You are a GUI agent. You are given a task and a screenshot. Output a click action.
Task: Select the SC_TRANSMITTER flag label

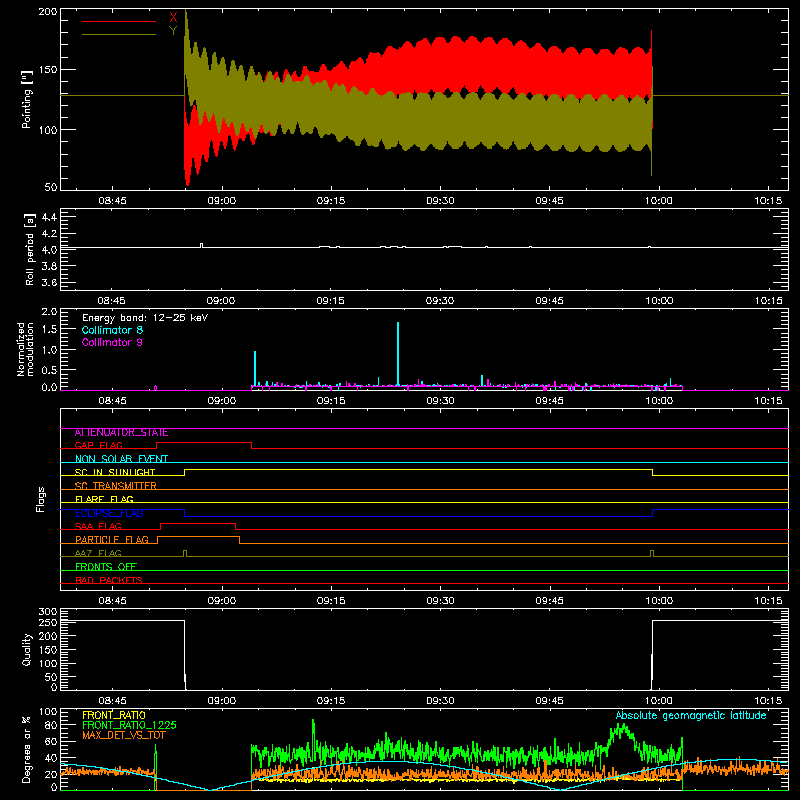[115, 486]
